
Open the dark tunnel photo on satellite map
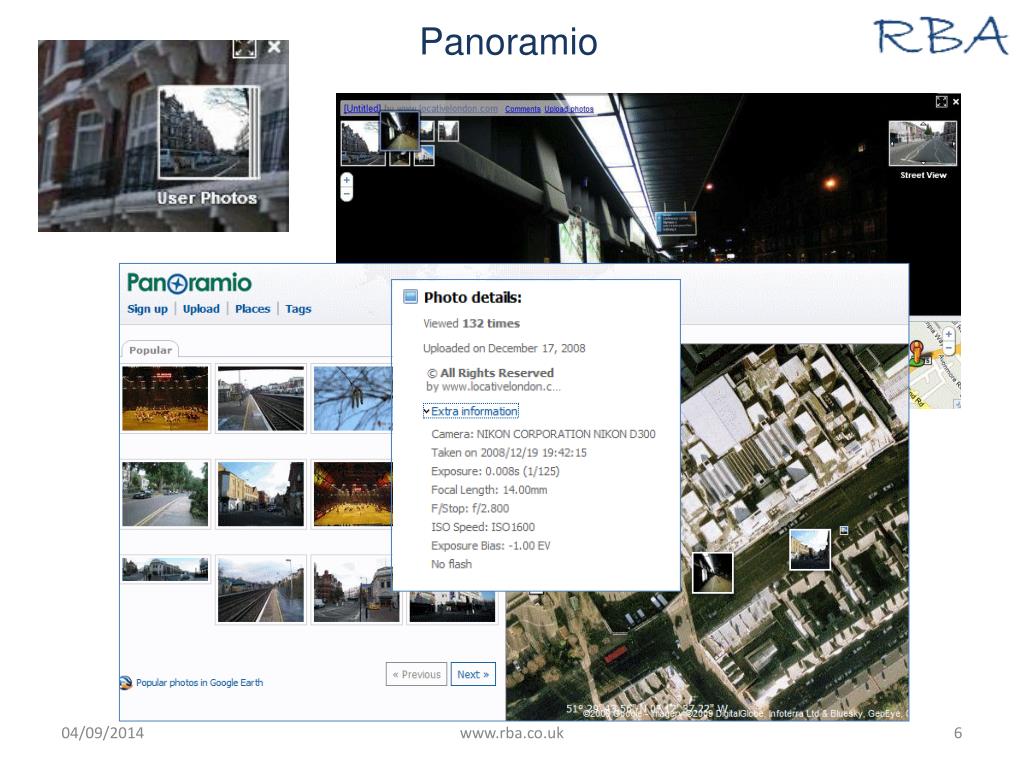712,573
